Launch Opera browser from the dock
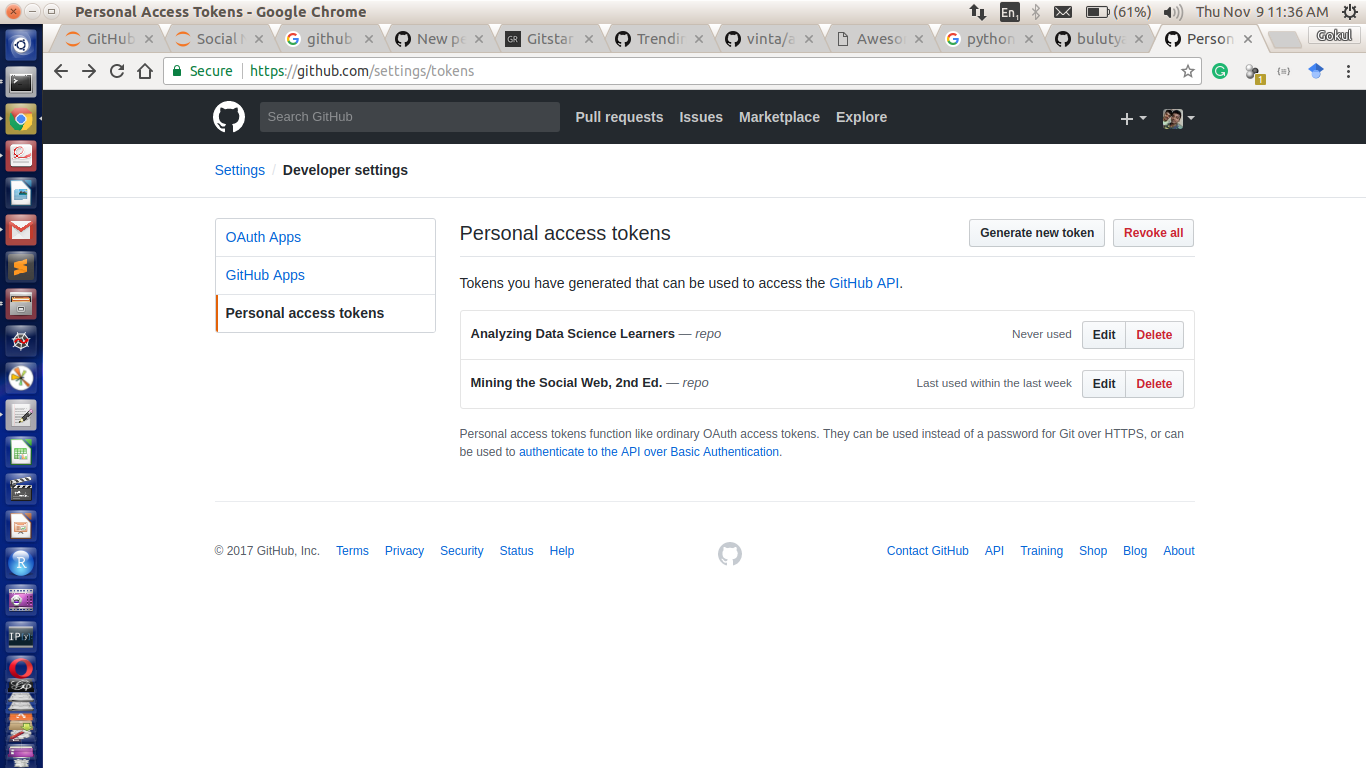Viewport: 1366px width, 768px height. click(x=21, y=668)
